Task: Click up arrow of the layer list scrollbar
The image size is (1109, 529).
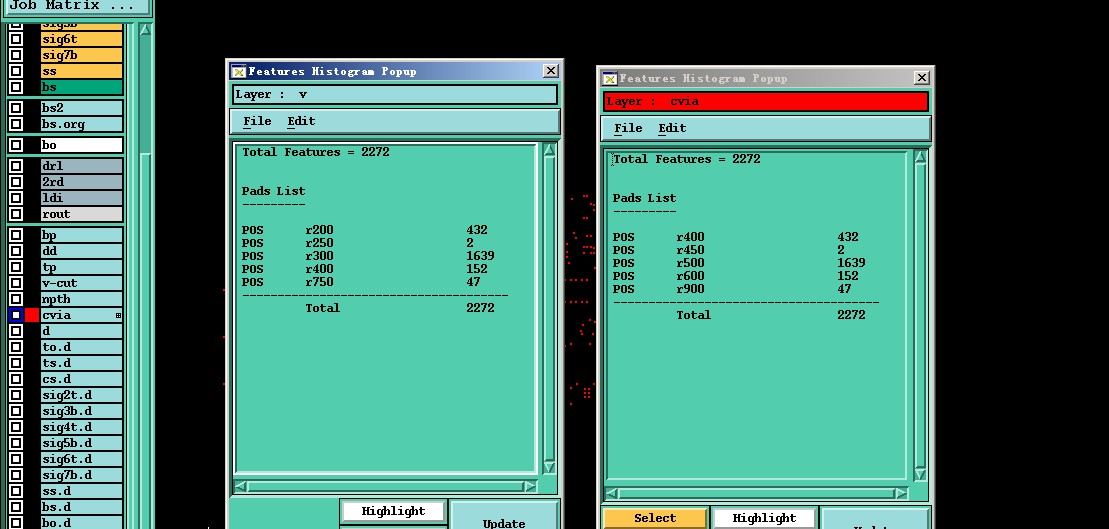Action: coord(144,29)
